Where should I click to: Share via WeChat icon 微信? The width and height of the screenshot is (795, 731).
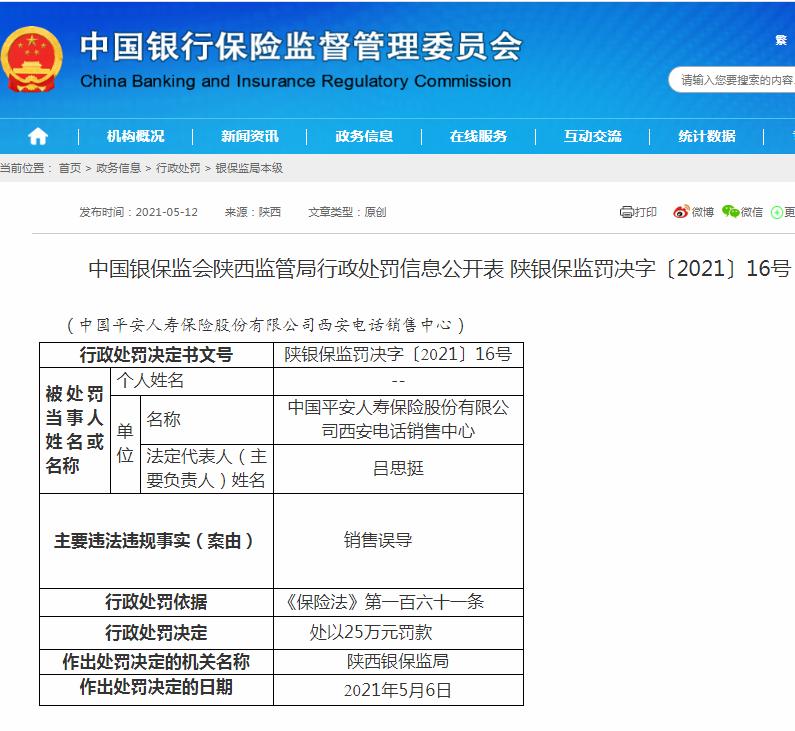point(742,212)
